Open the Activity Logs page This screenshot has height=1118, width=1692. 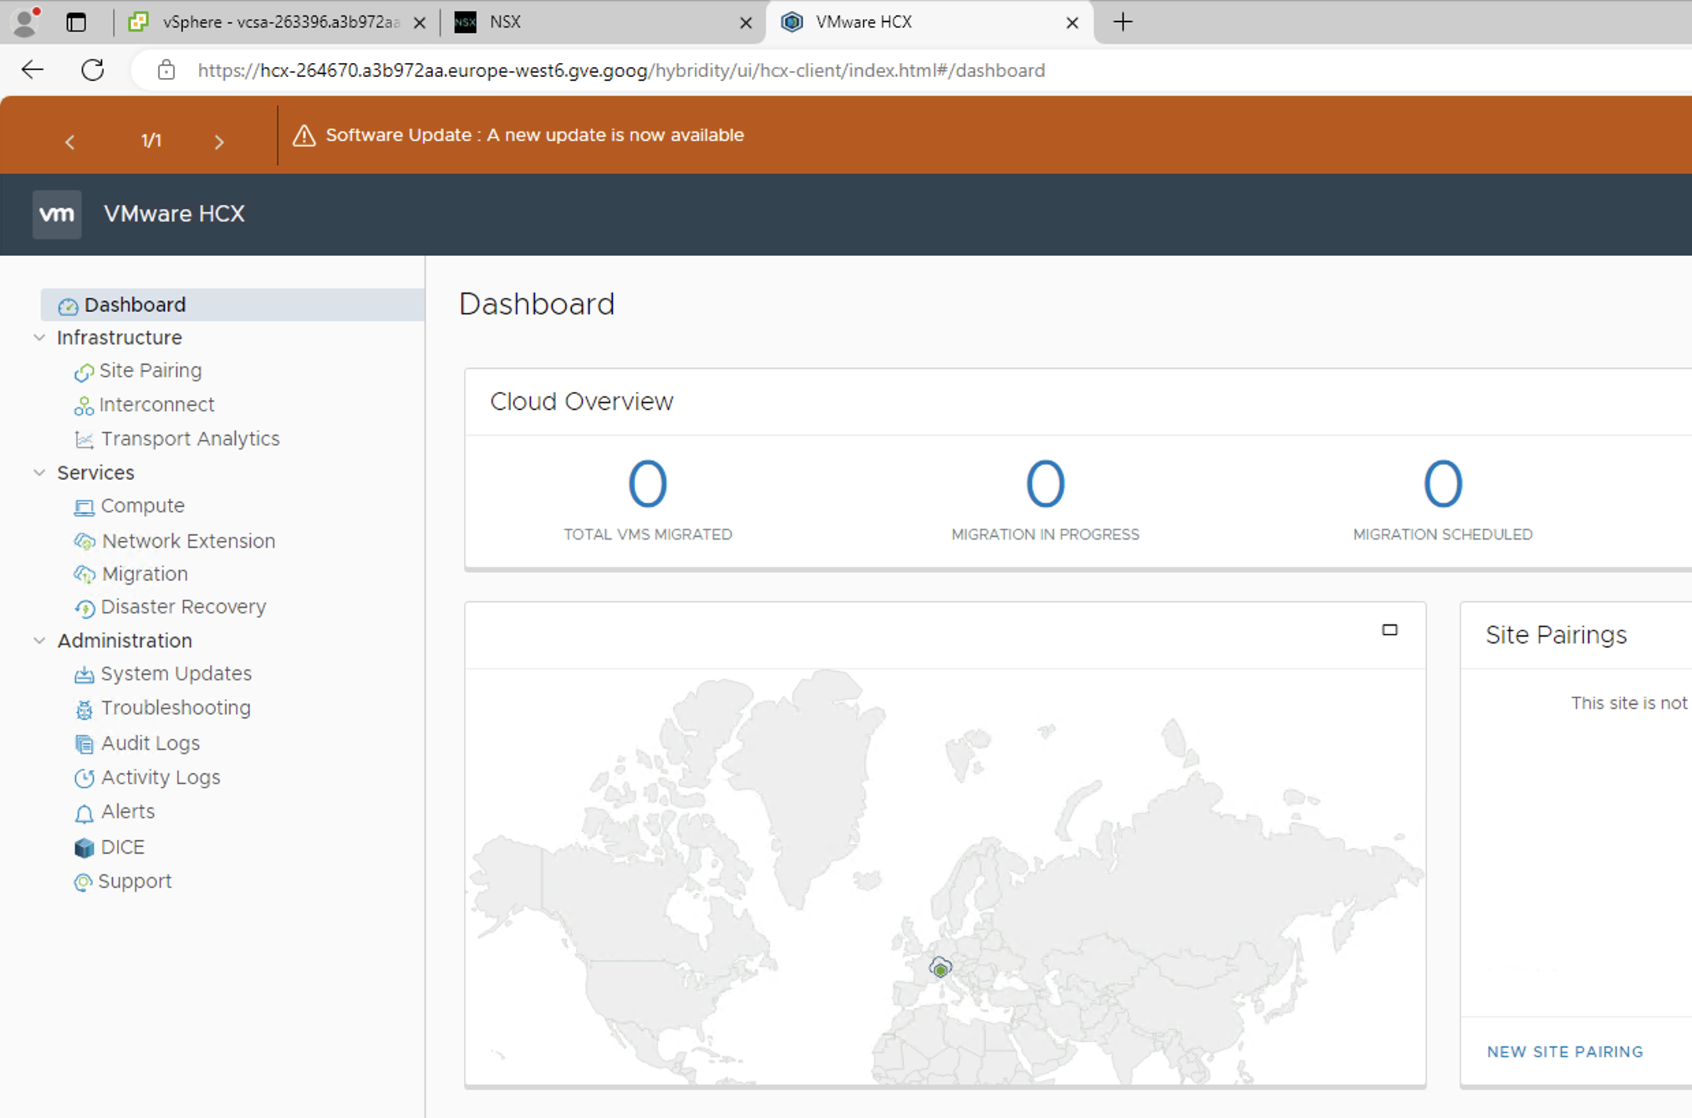(x=160, y=777)
